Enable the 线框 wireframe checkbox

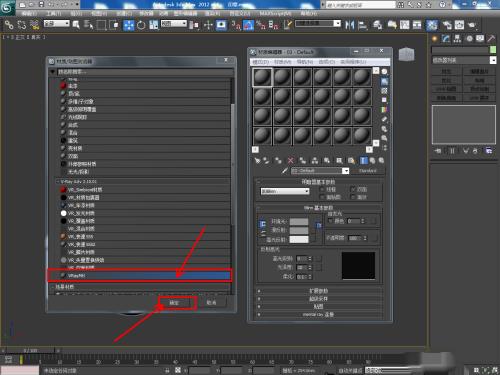tap(322, 189)
